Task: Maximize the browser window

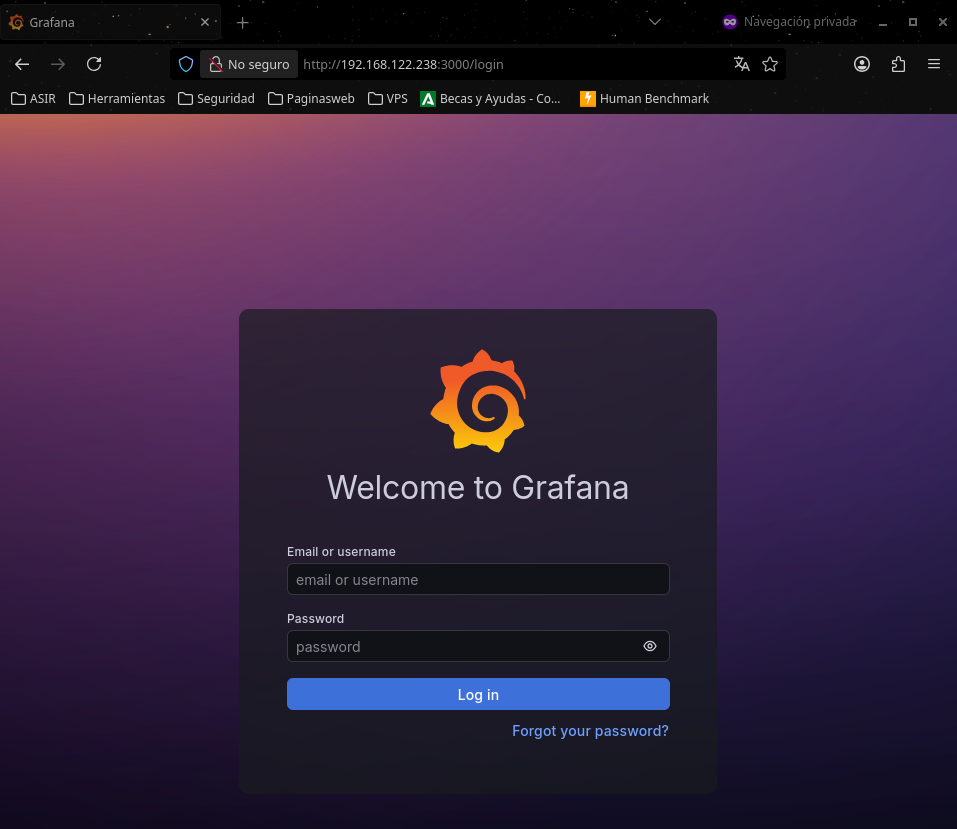Action: tap(912, 22)
